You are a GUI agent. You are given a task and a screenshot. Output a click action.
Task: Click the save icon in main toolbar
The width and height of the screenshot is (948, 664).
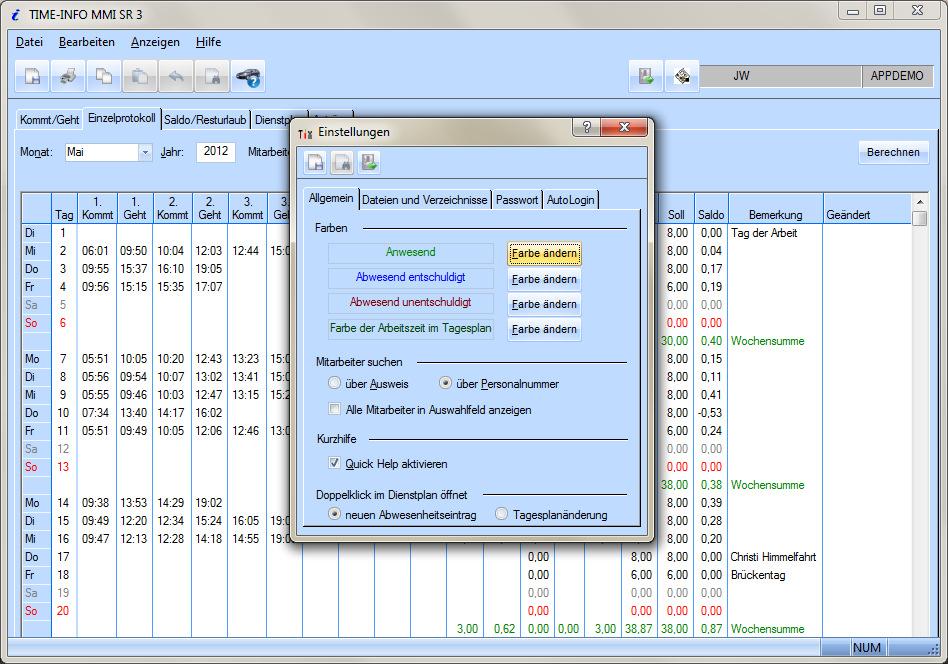coord(32,76)
